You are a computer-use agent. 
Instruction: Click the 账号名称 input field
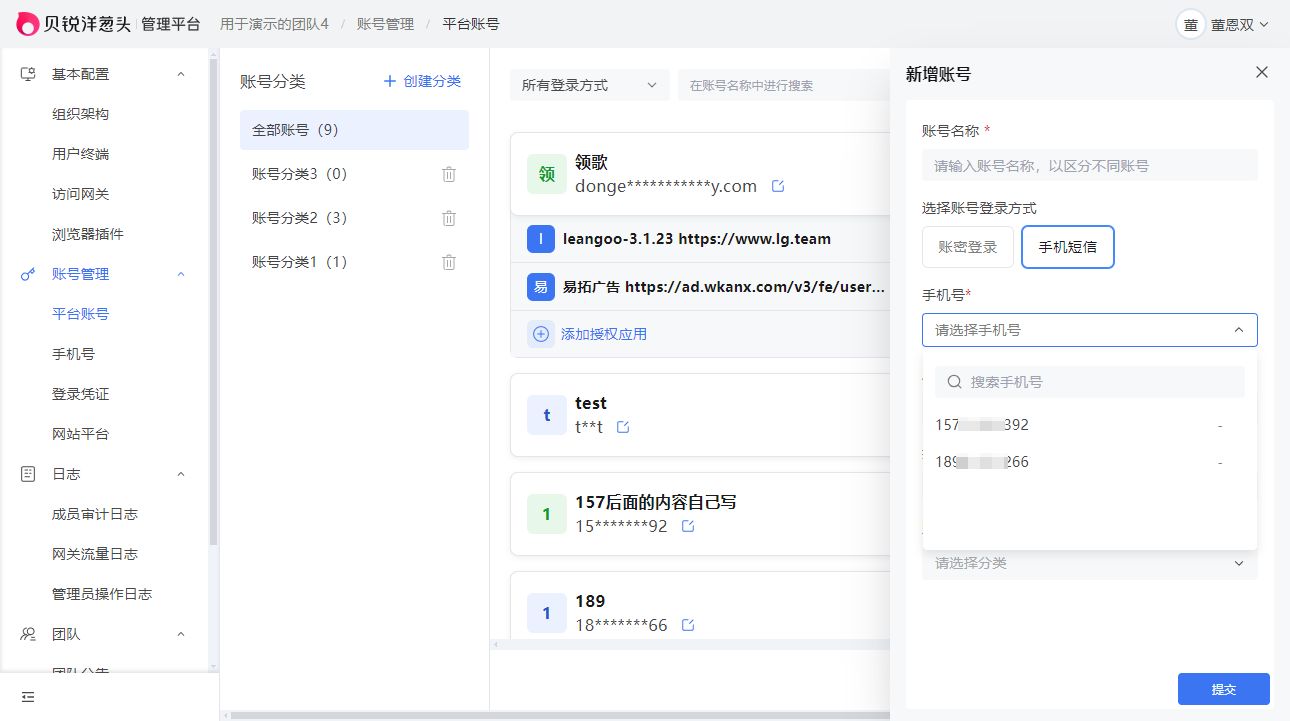coord(1090,165)
